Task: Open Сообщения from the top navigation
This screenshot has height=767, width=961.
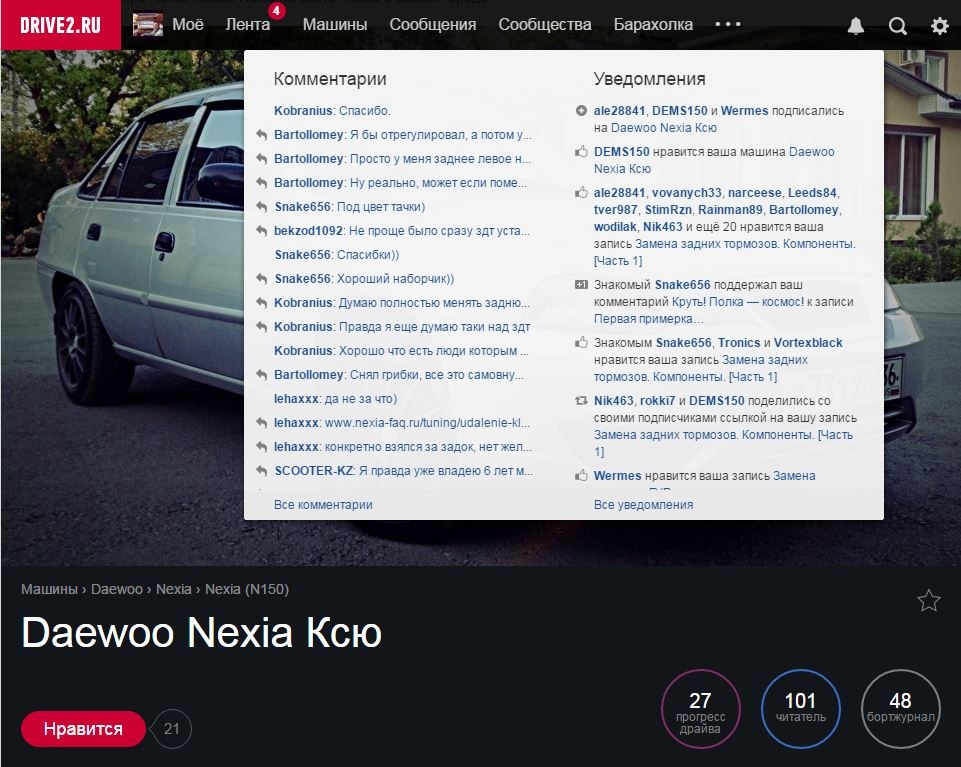Action: click(x=434, y=24)
